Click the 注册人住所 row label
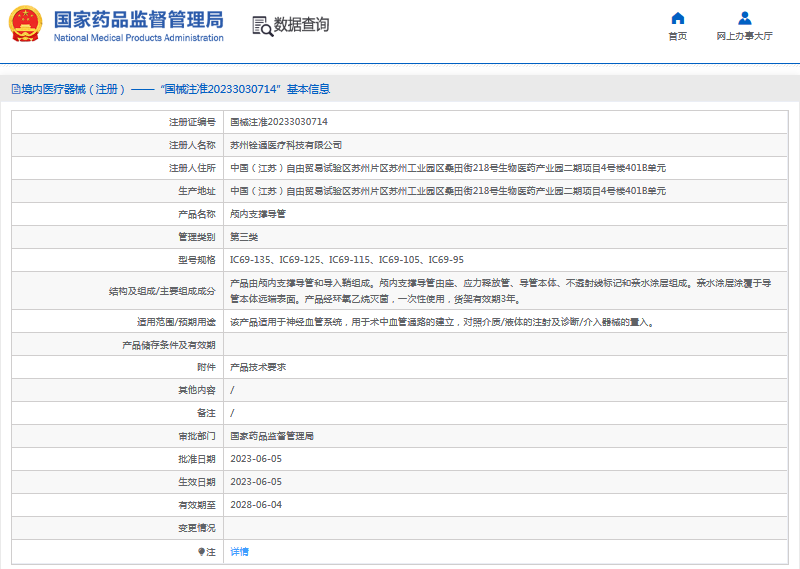 pyautogui.click(x=192, y=168)
